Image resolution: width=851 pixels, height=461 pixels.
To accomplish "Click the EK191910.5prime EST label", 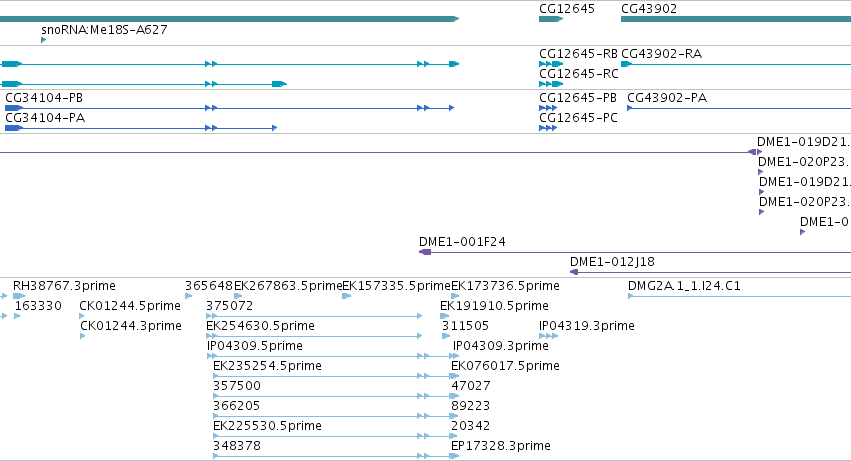I will [494, 306].
